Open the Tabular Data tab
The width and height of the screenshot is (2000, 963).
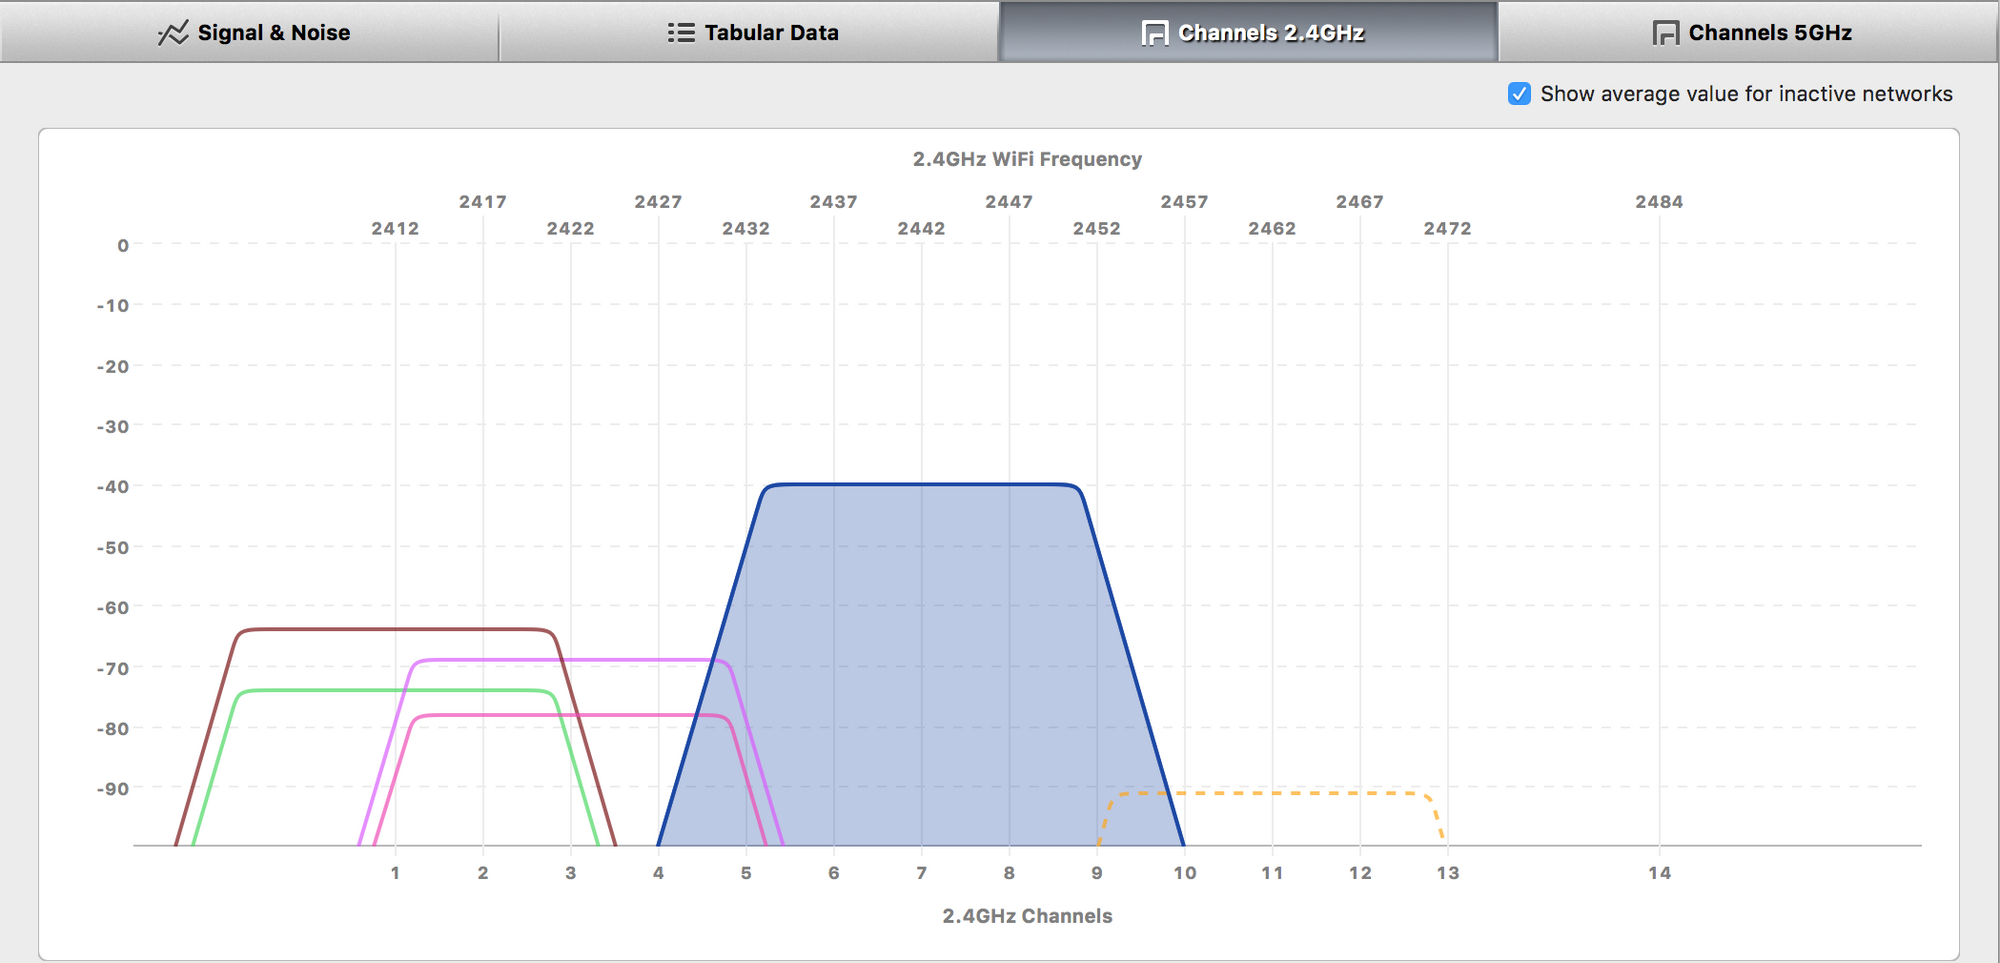771,33
